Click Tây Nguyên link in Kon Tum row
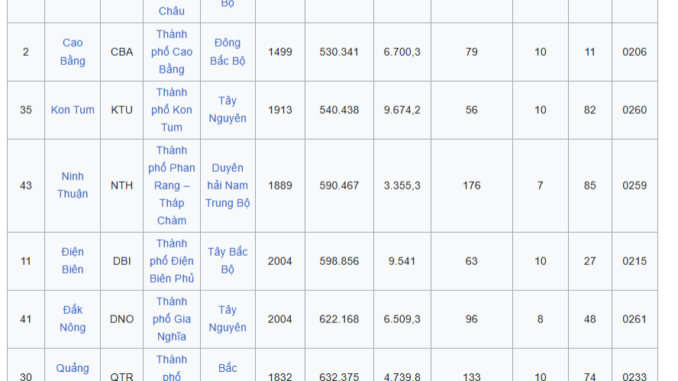 [x=227, y=110]
